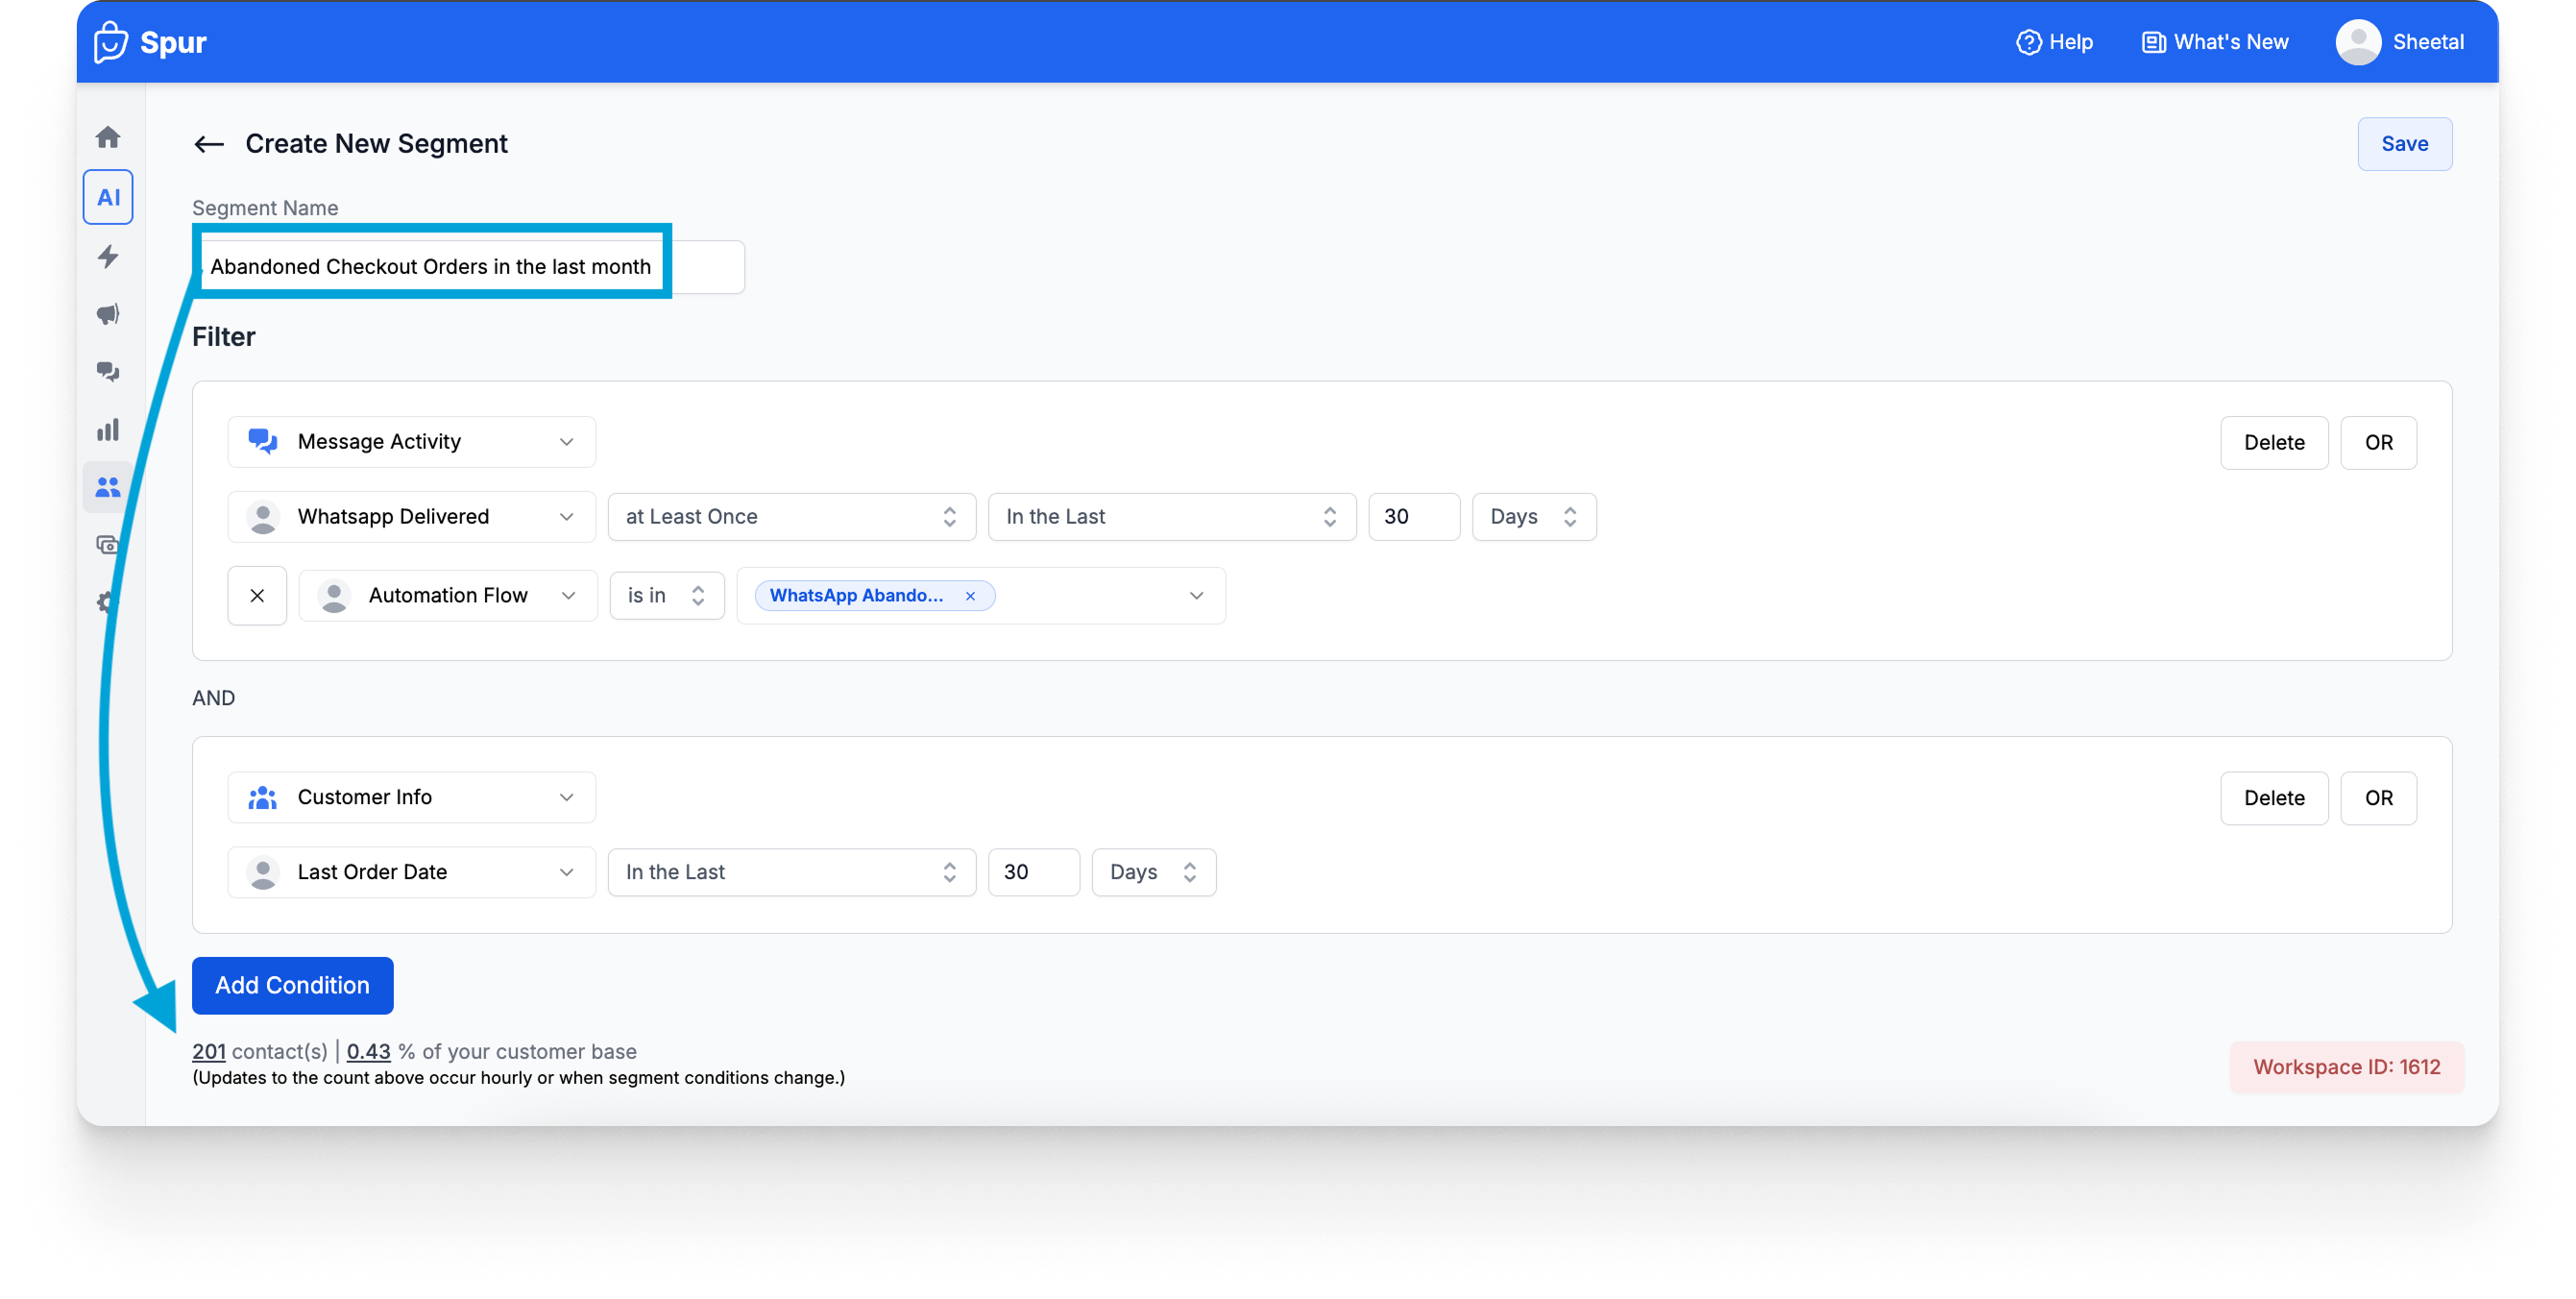Image resolution: width=2576 pixels, height=1299 pixels.
Task: Click the Create New Segment heading
Action: [x=376, y=144]
